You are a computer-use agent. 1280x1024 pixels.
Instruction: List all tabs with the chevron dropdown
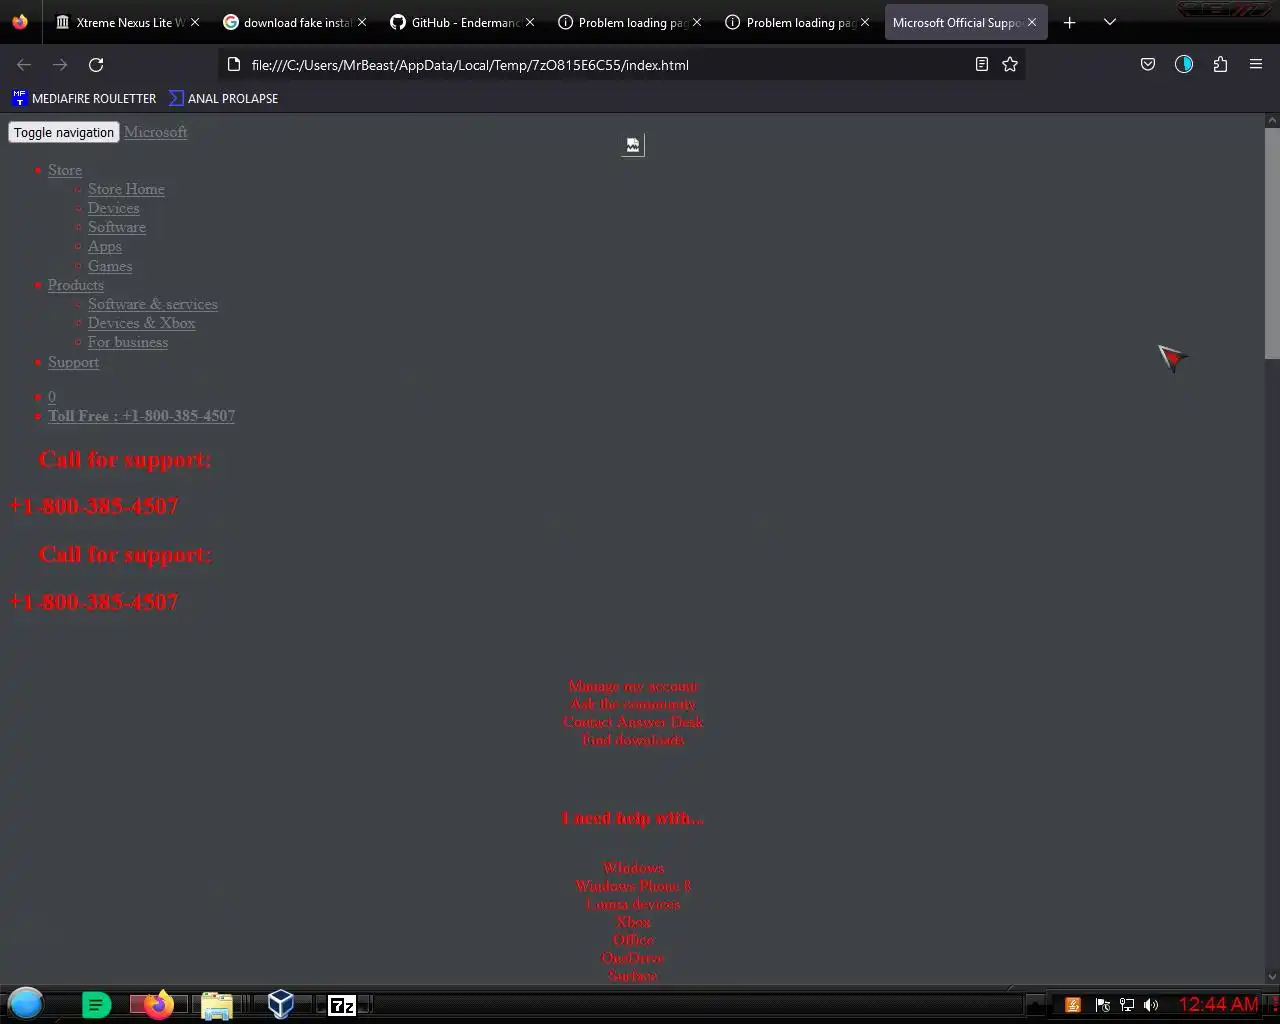click(1110, 22)
